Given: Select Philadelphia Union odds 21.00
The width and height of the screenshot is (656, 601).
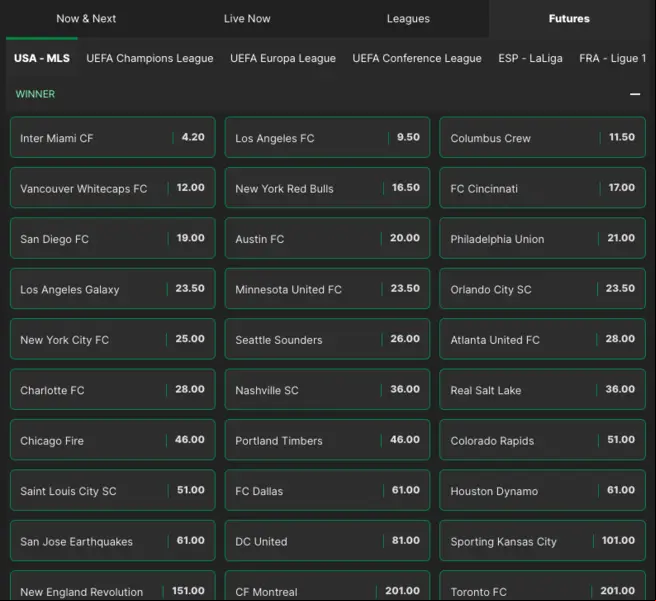Looking at the screenshot, I should pos(542,238).
